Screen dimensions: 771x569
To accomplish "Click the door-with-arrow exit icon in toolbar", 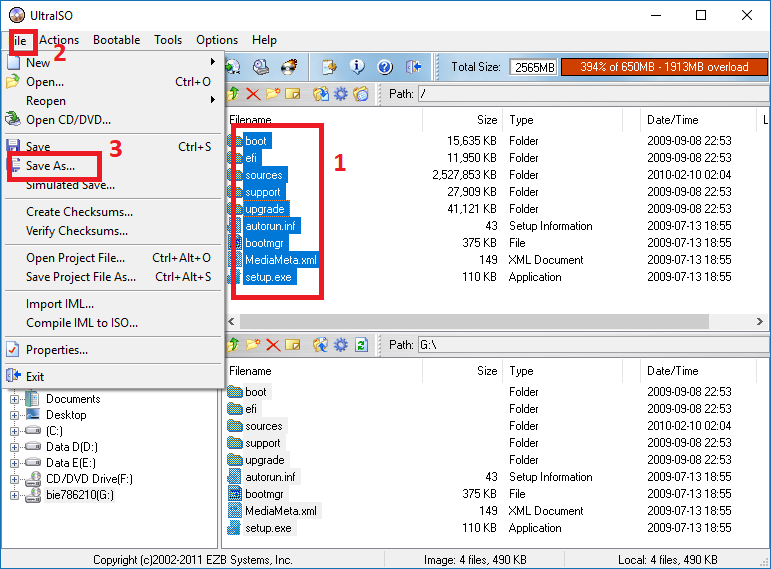I will pos(414,66).
